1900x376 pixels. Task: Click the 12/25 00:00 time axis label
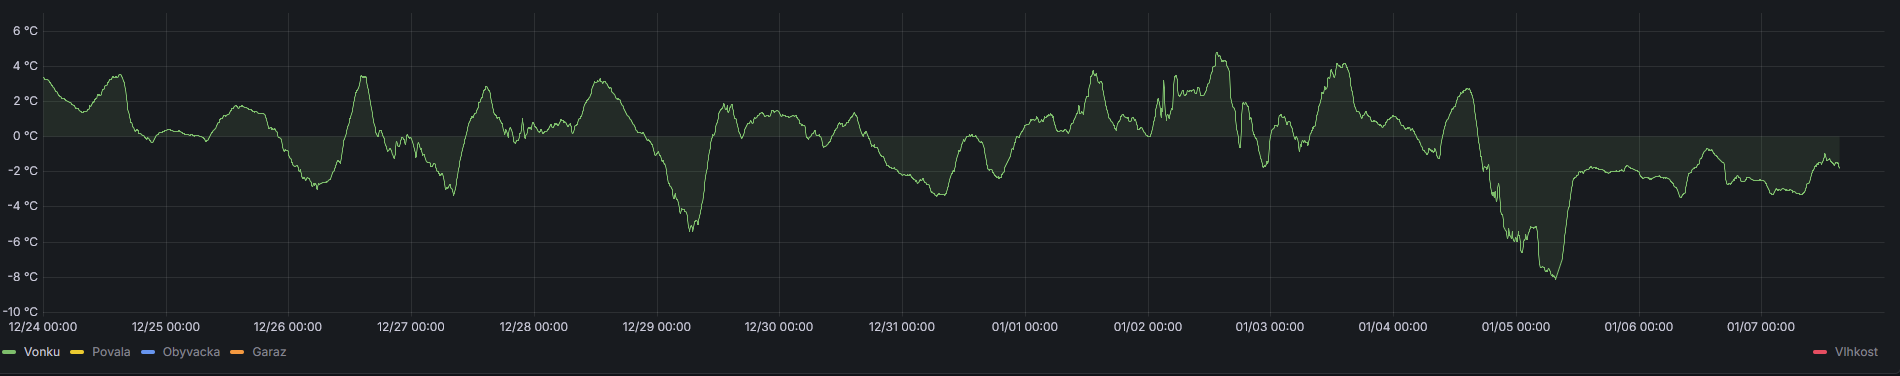click(166, 327)
